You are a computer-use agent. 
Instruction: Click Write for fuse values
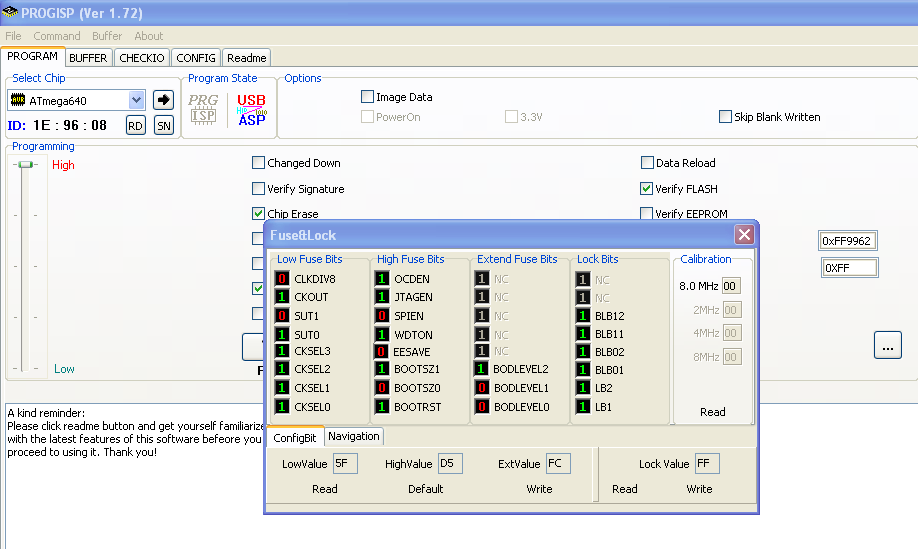(539, 489)
